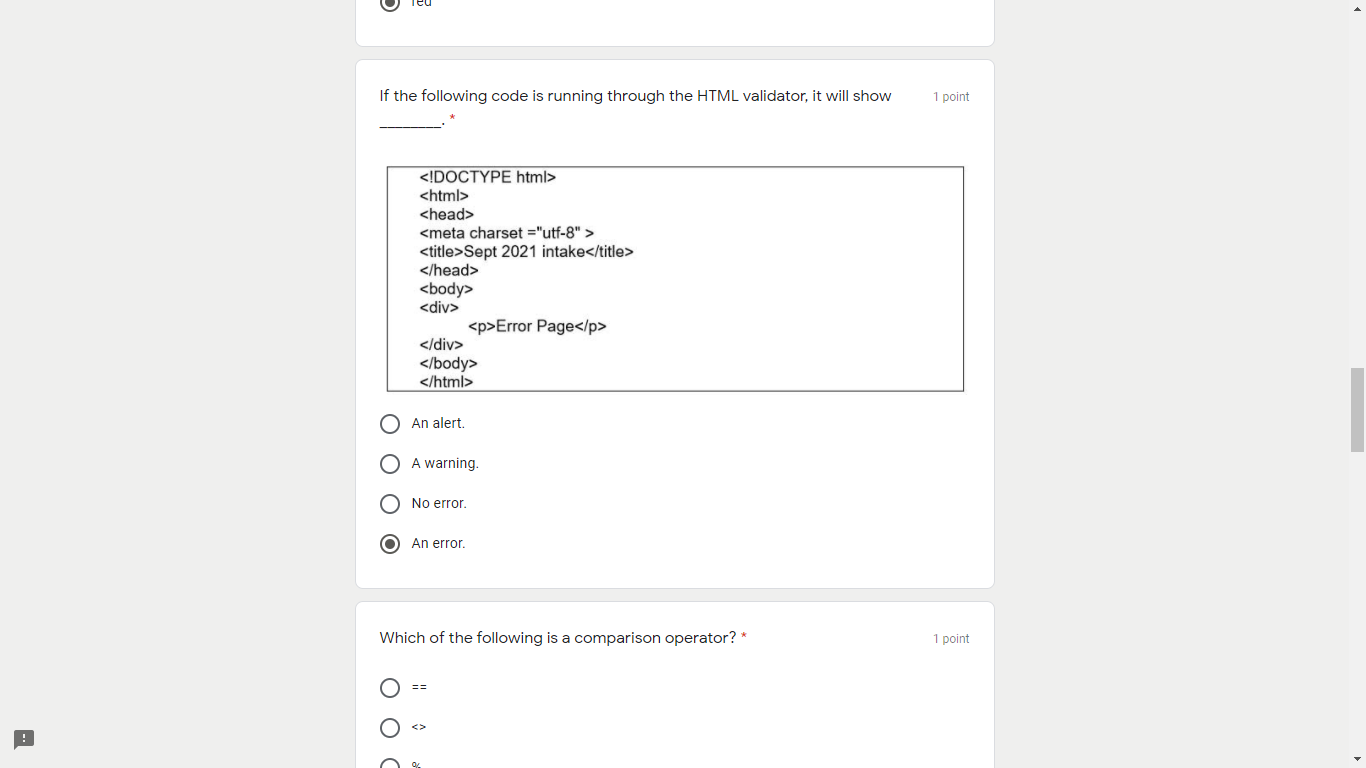Image resolution: width=1366 pixels, height=768 pixels.
Task: Select the "red" answer at the top
Action: pos(390,5)
